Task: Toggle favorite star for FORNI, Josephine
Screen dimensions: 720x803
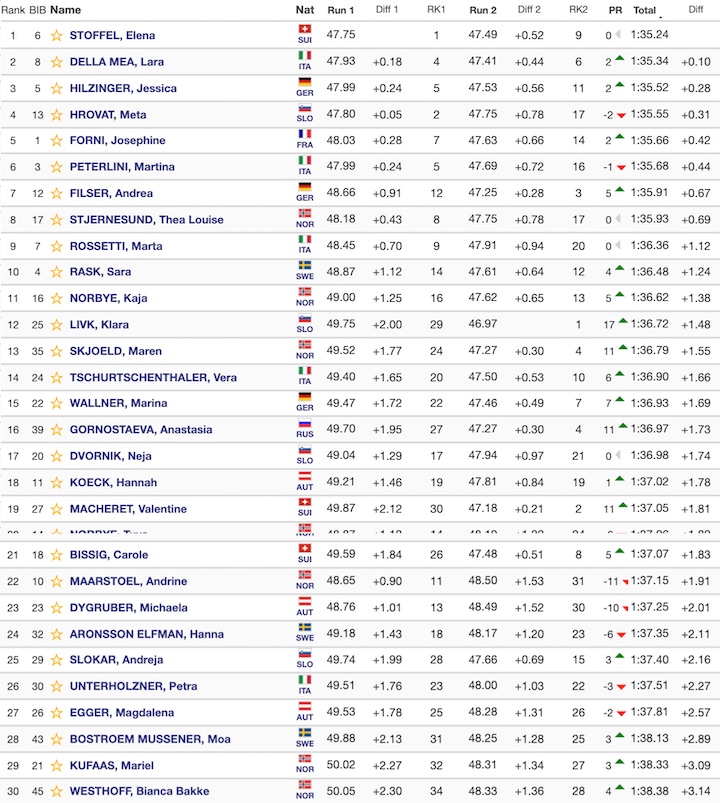Action: point(56,140)
